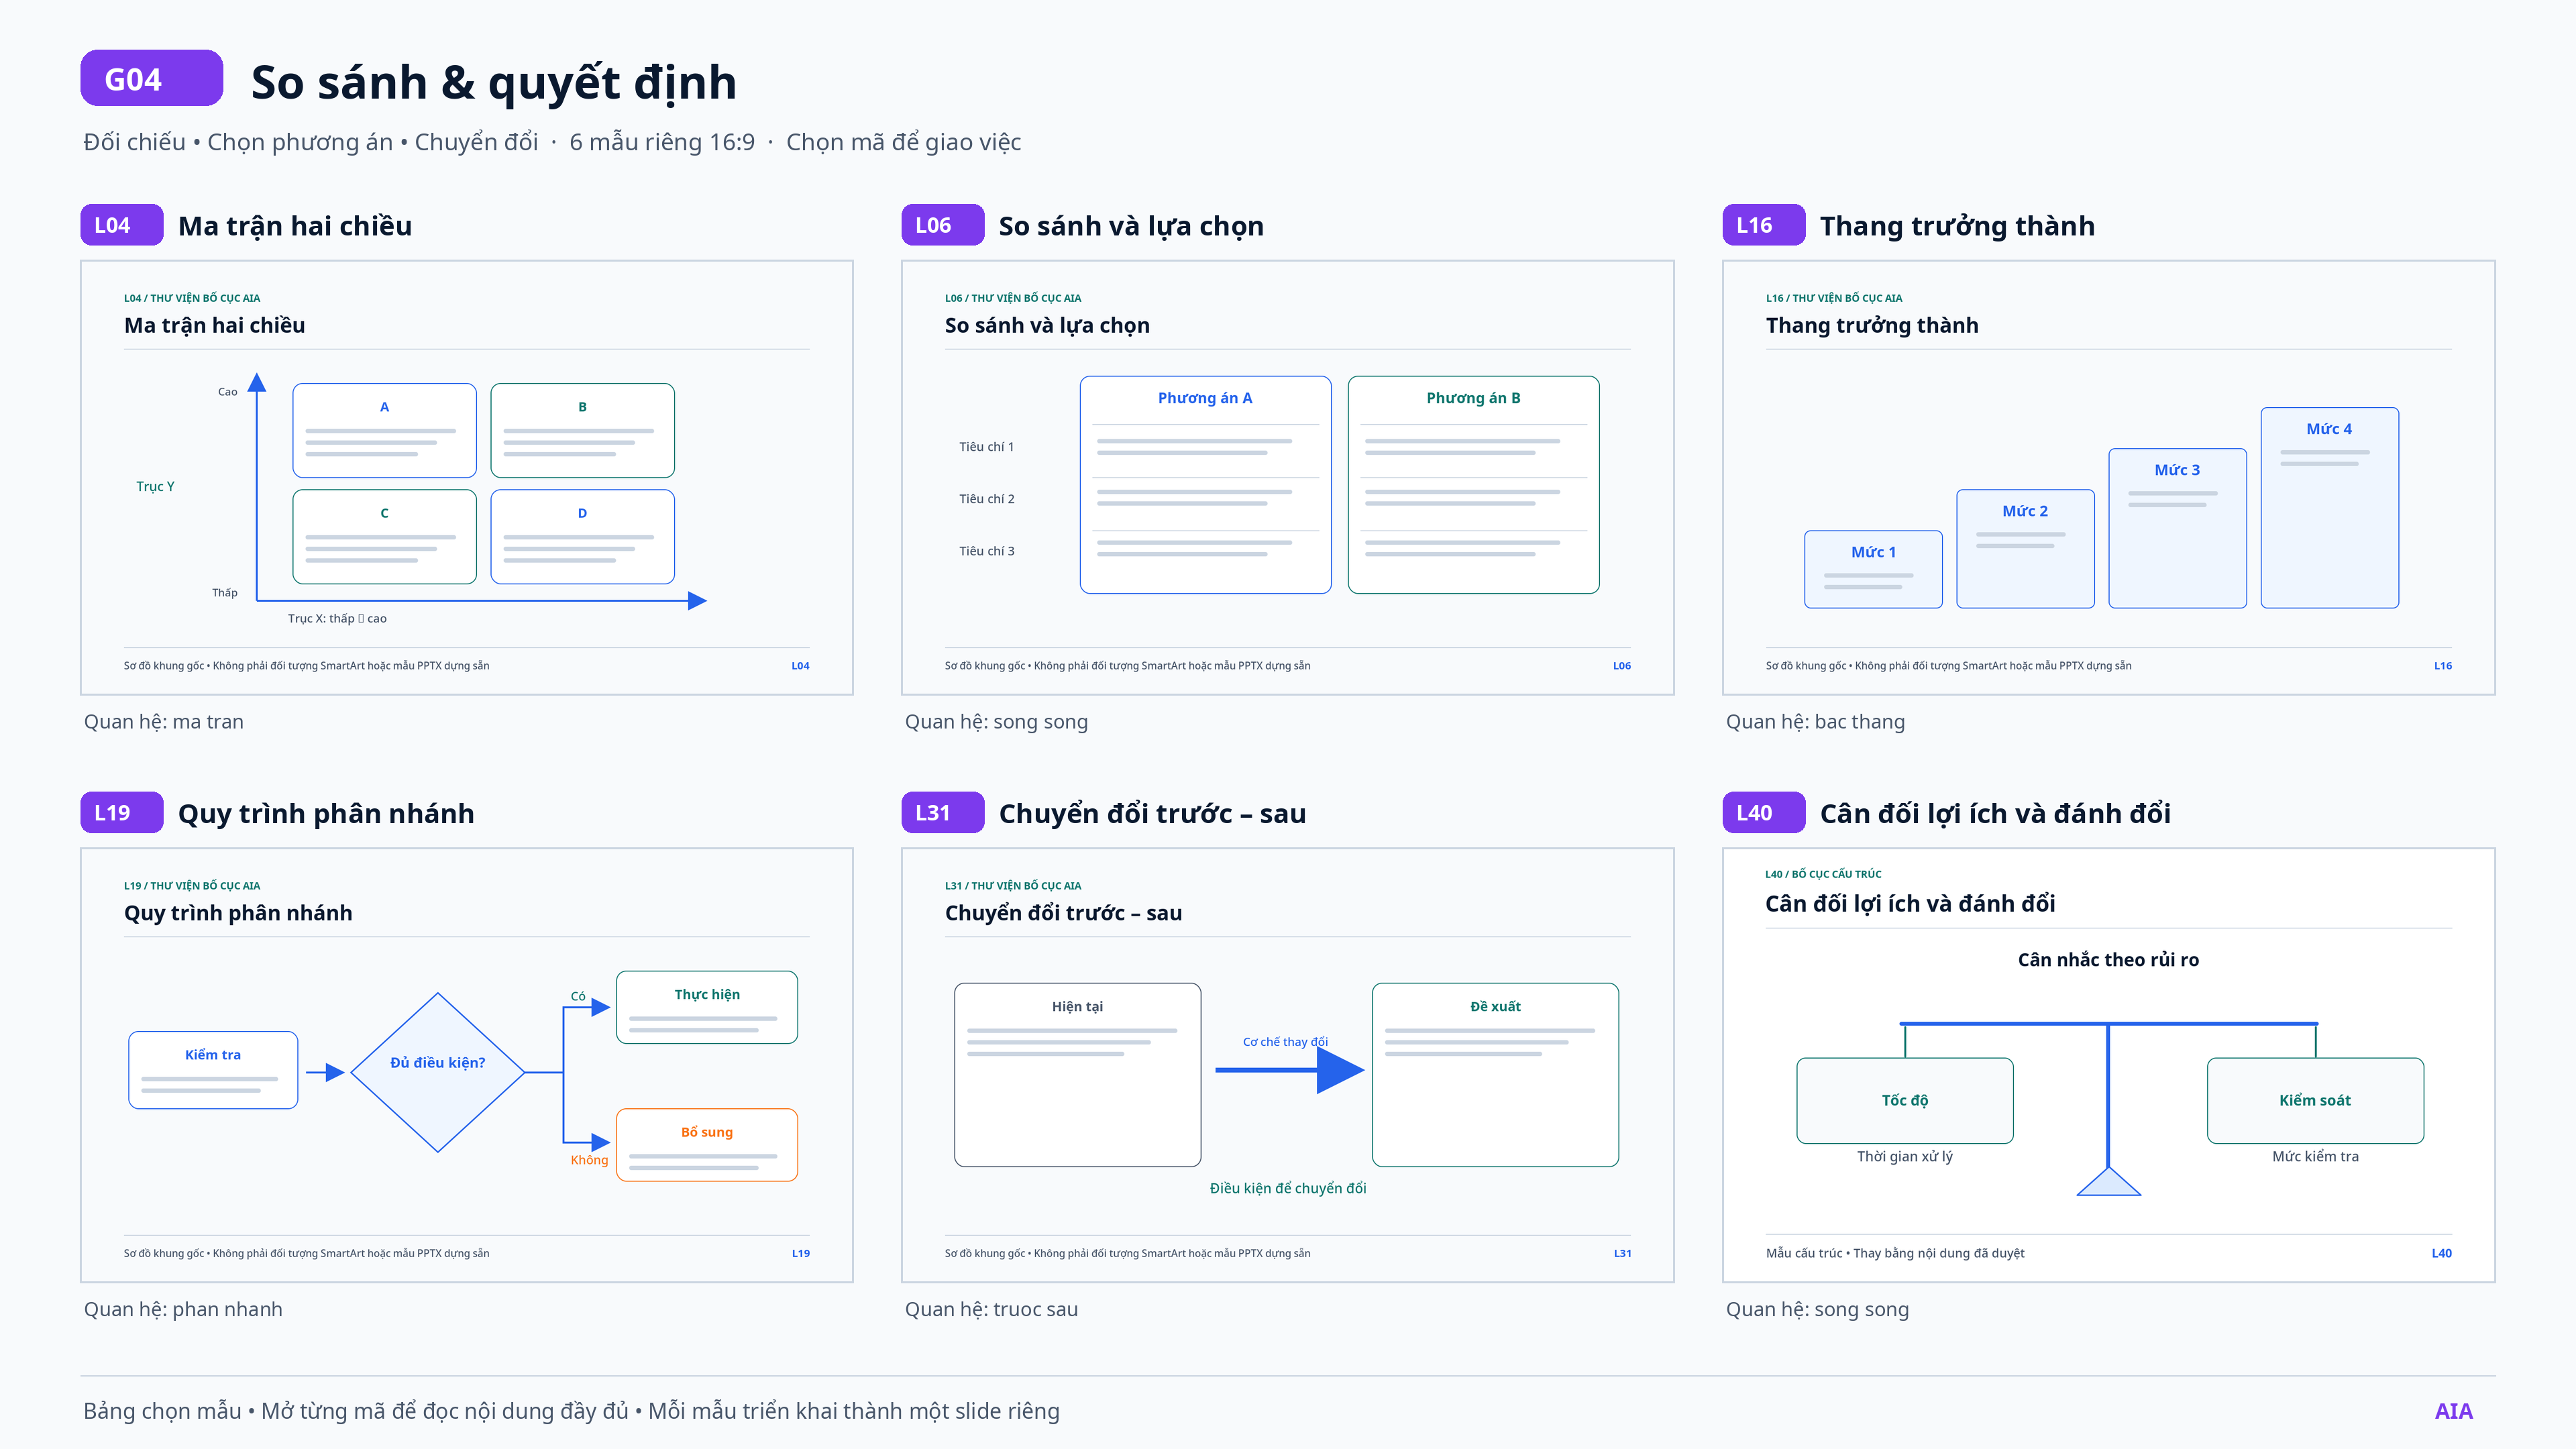This screenshot has width=2576, height=1449.
Task: Select the L16 code badge
Action: [x=1763, y=225]
